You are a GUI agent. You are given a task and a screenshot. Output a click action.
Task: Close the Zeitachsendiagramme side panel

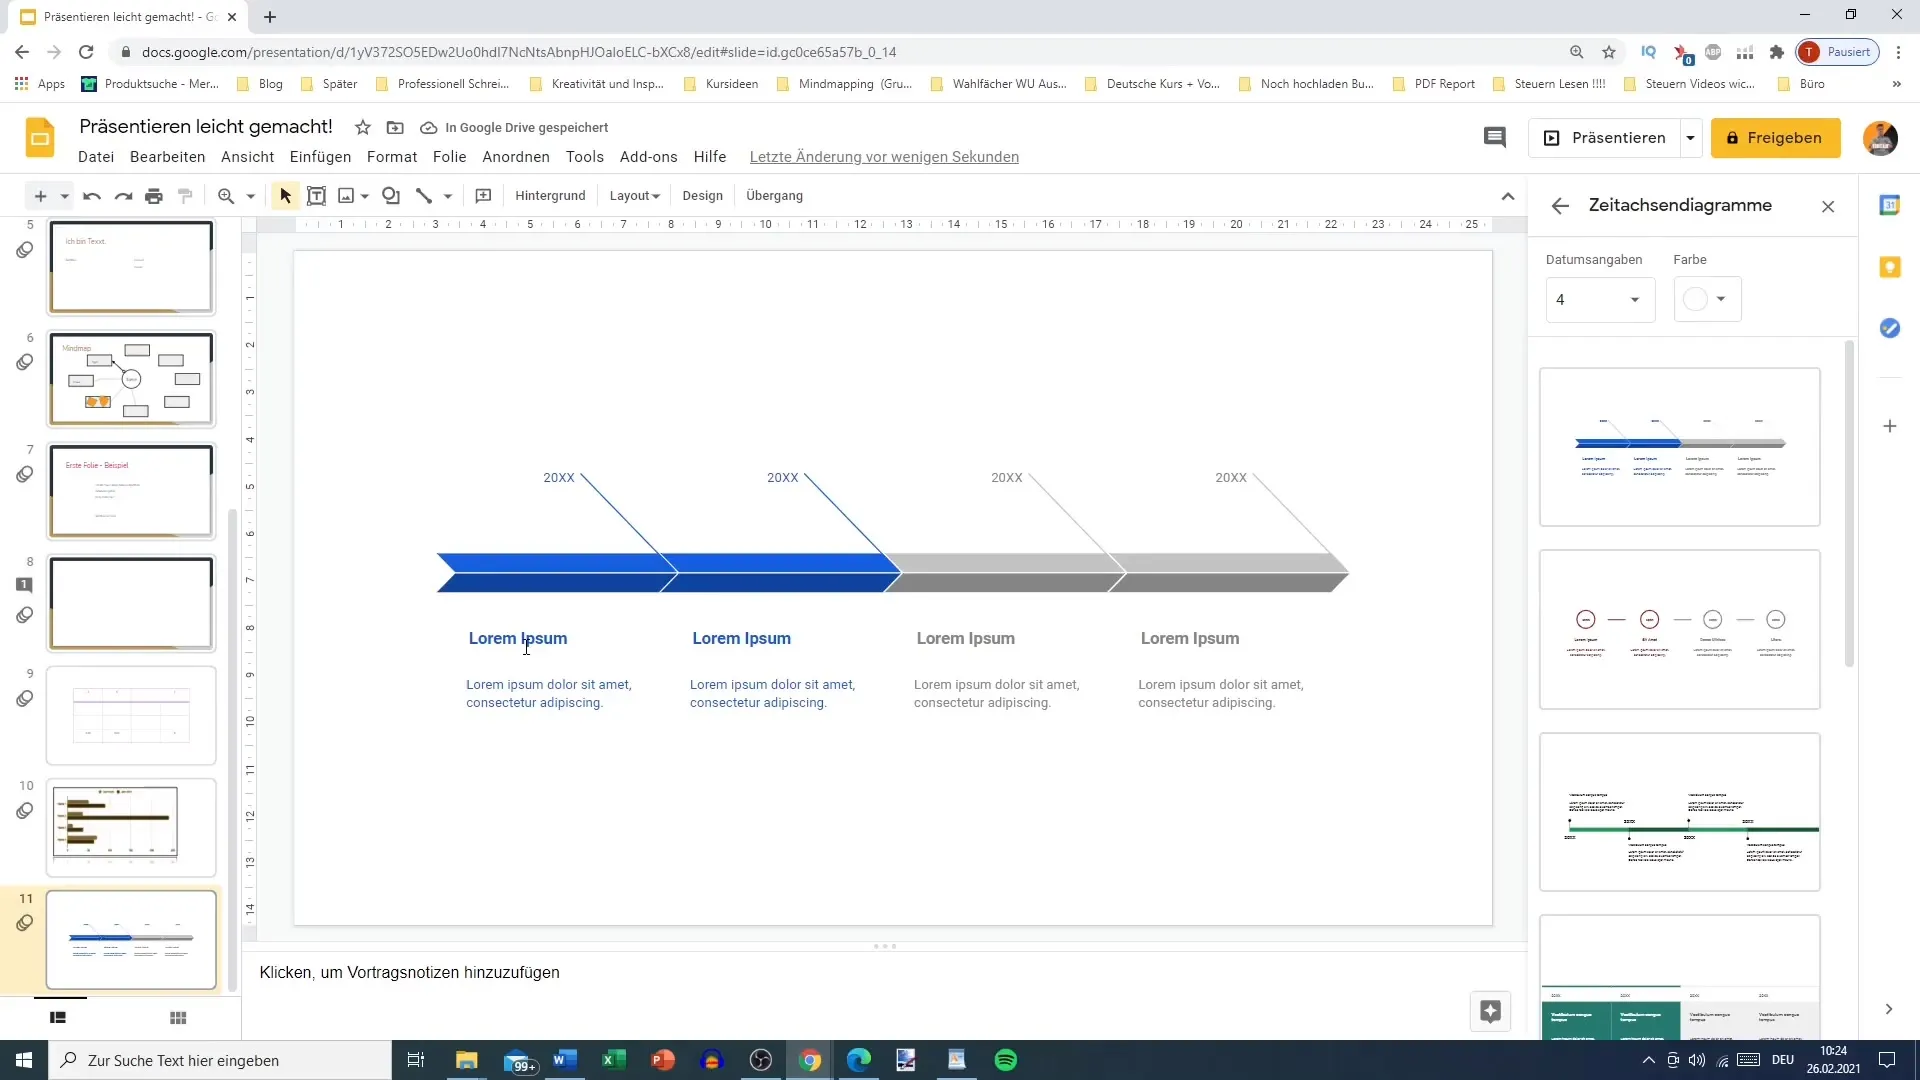(x=1828, y=206)
